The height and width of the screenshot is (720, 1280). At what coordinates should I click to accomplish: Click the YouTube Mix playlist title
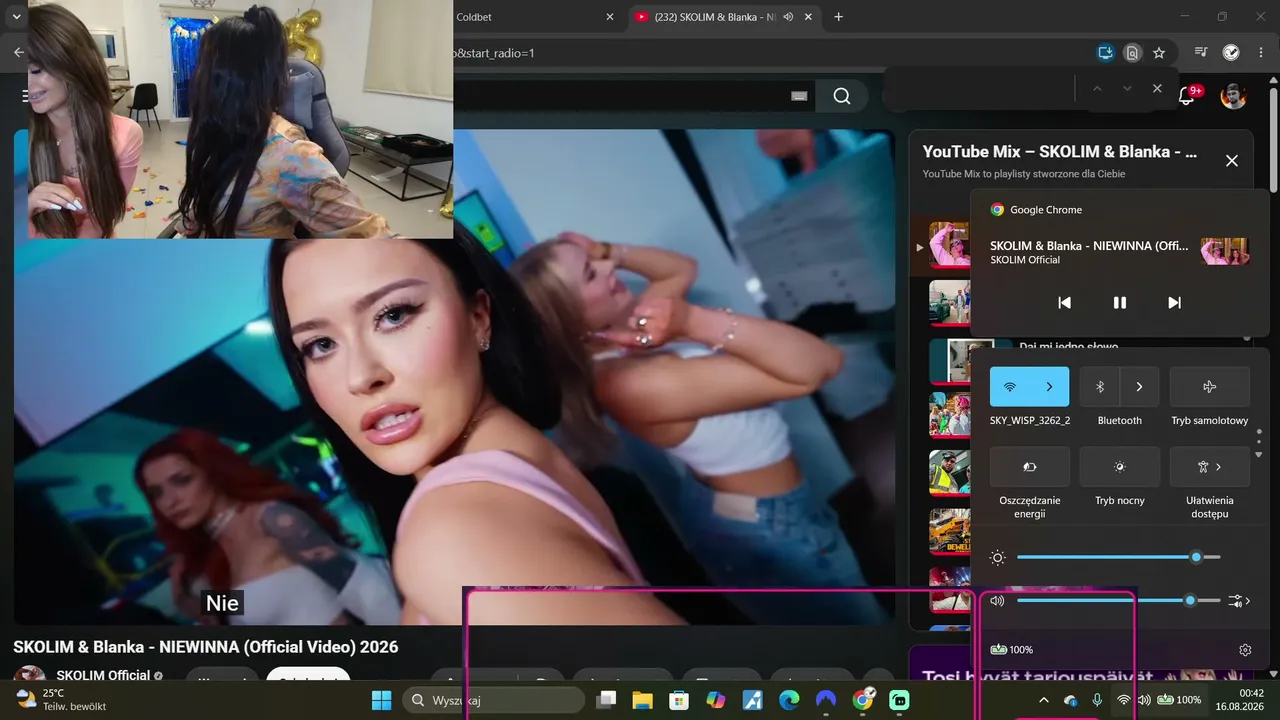(x=1060, y=152)
